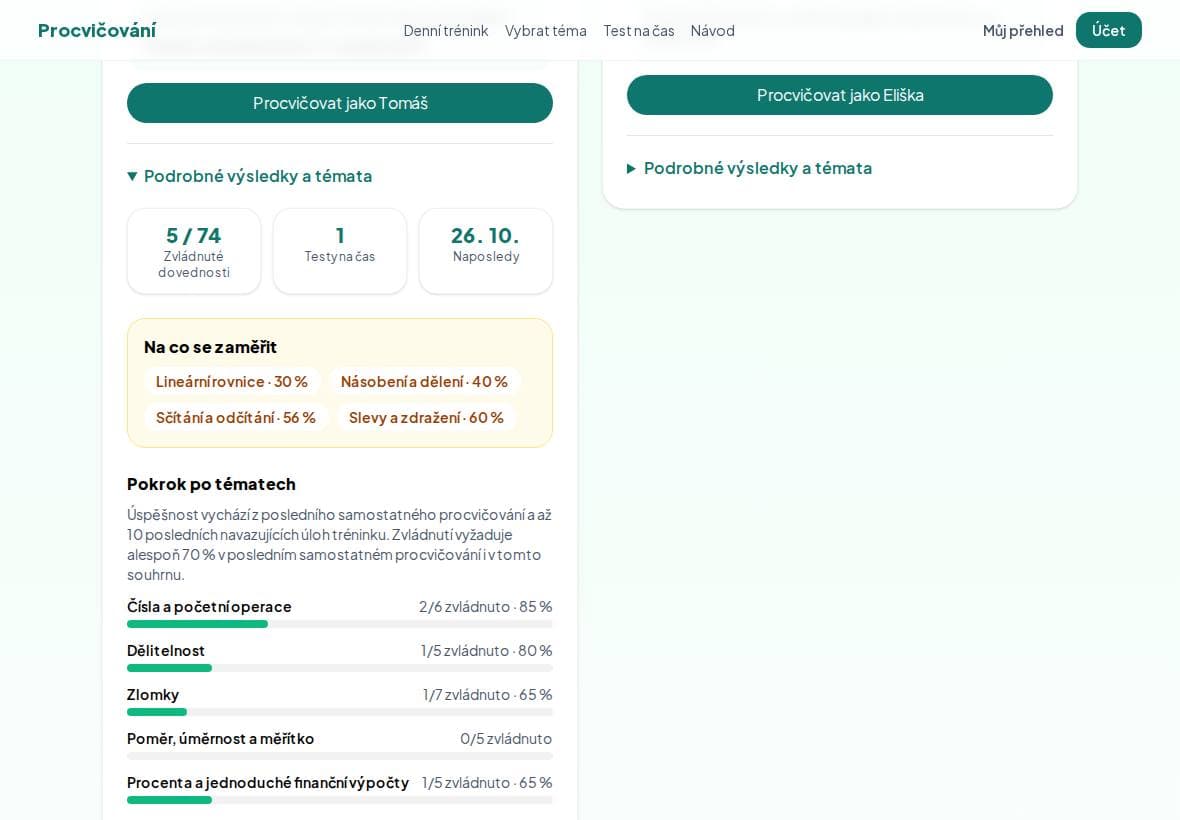The image size is (1180, 820).
Task: Click Procvičovat jako Tomáš button
Action: click(339, 103)
